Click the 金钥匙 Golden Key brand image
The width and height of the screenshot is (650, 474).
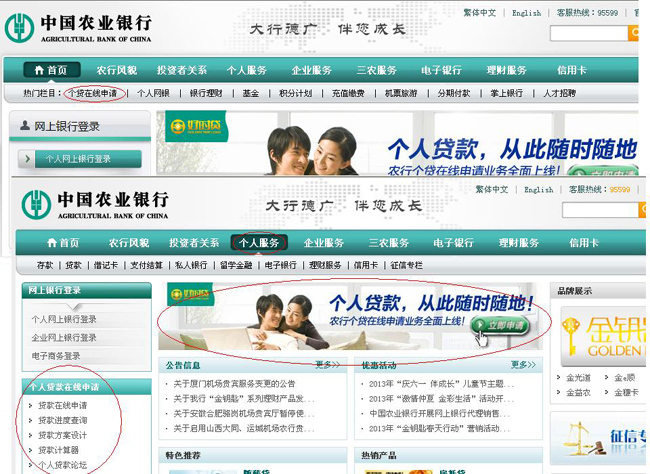(603, 336)
